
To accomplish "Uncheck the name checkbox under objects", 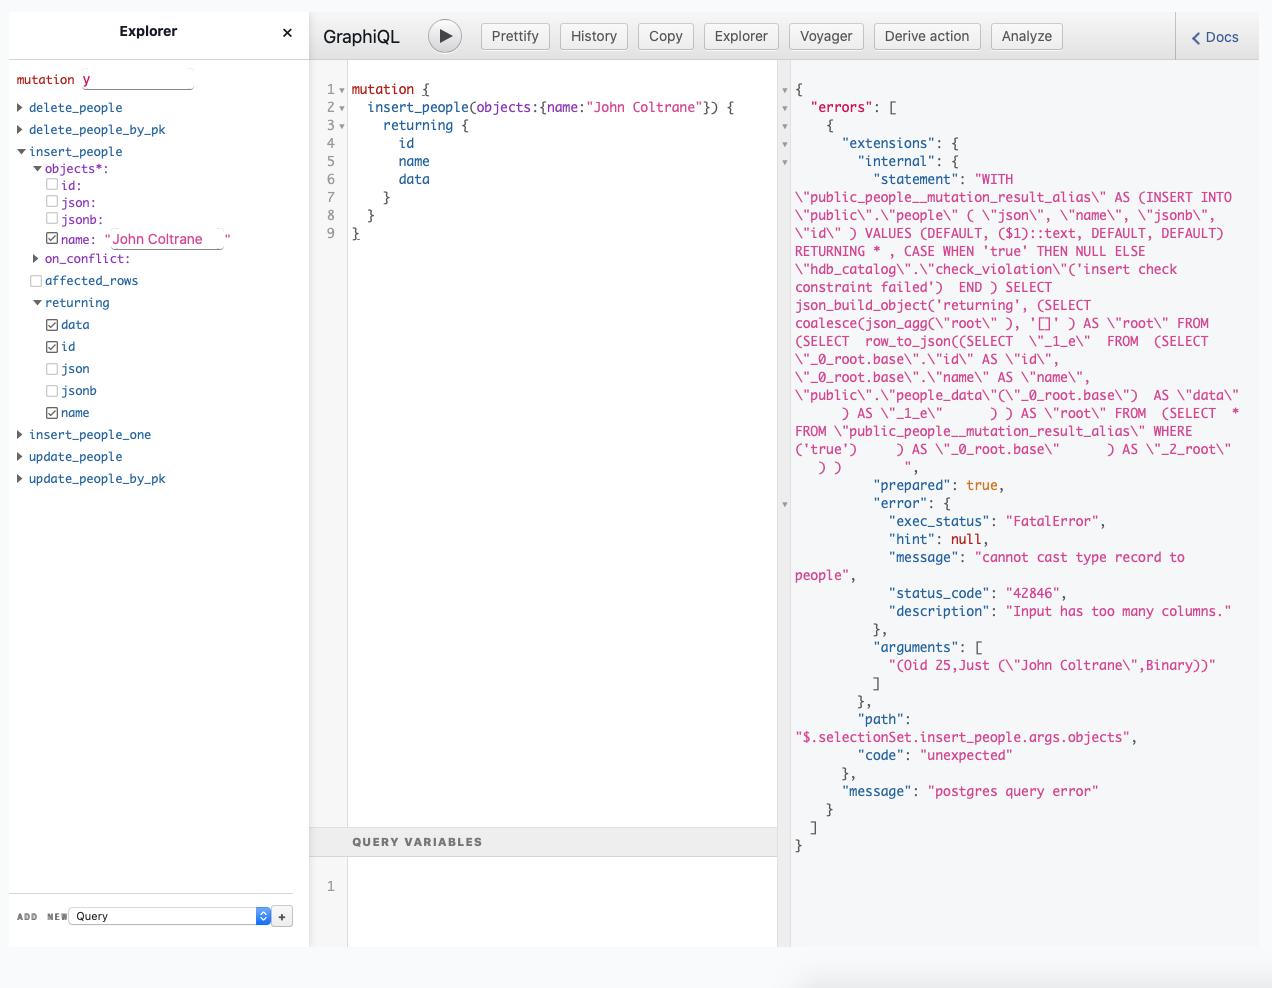I will [x=52, y=238].
